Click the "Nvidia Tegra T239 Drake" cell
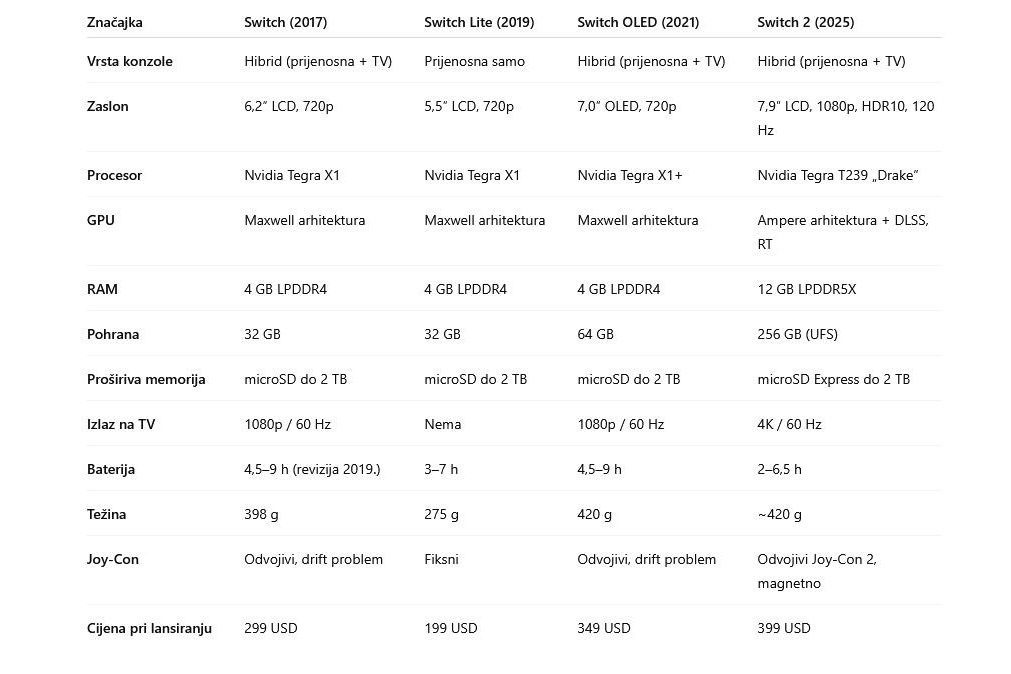1011x674 pixels. [x=837, y=175]
